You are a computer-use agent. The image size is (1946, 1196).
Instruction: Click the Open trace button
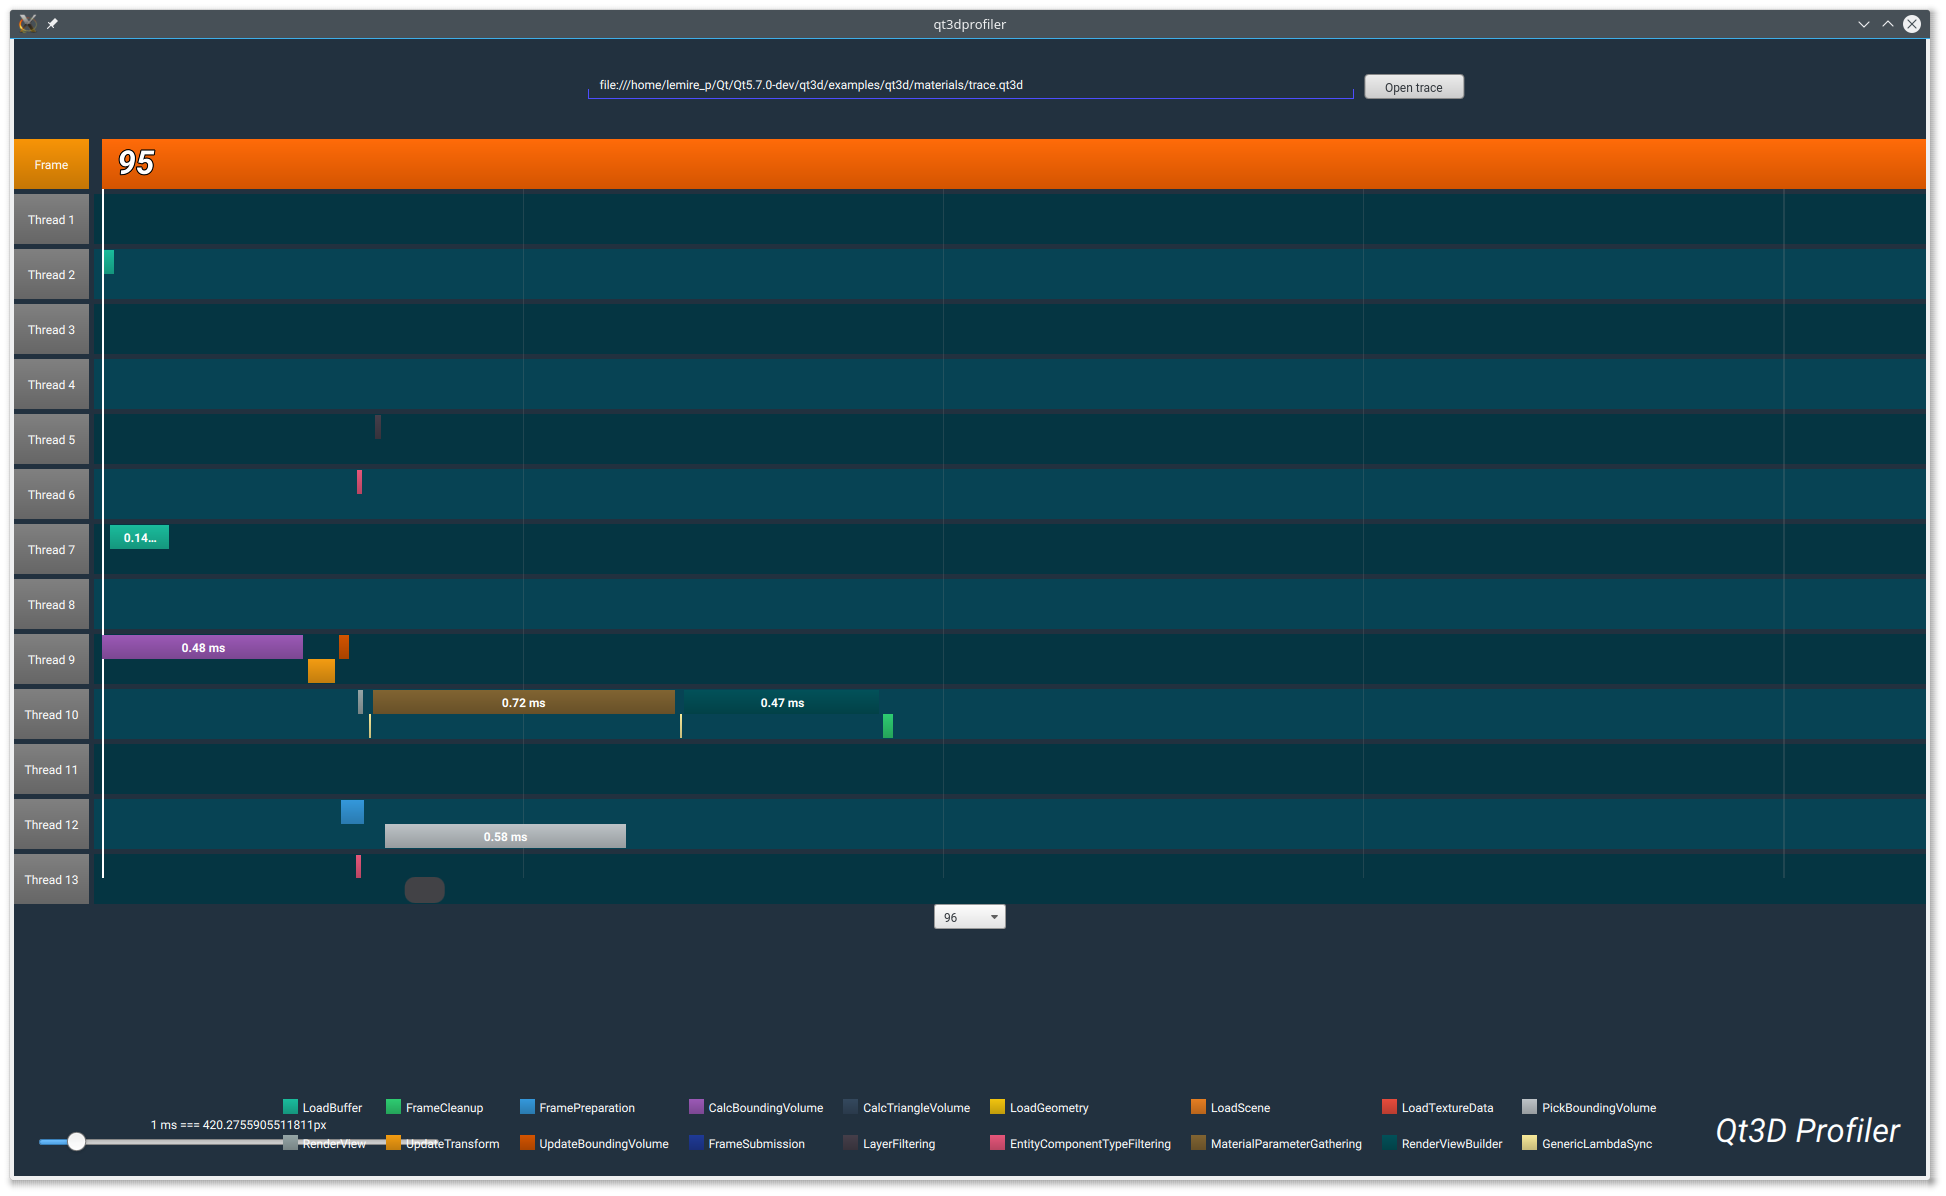pyautogui.click(x=1413, y=87)
